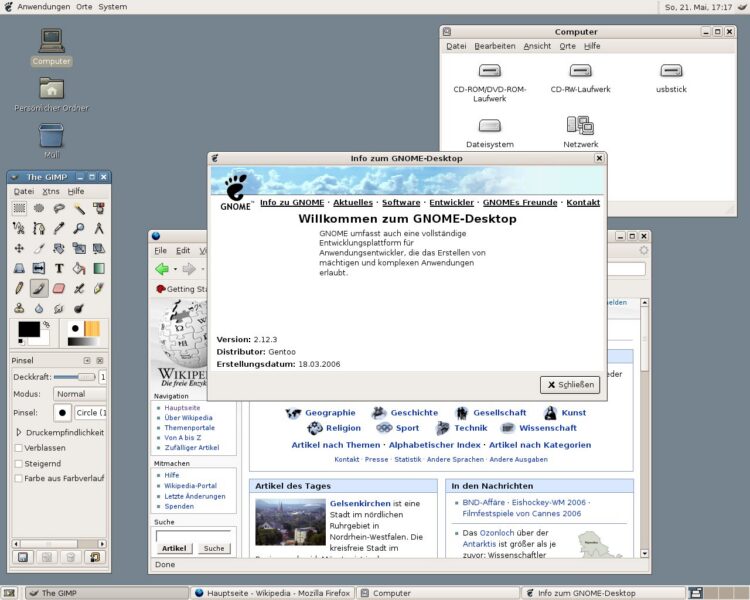Open the Firefox Edit menu
Viewport: 750px width, 600px height.
pyautogui.click(x=183, y=250)
